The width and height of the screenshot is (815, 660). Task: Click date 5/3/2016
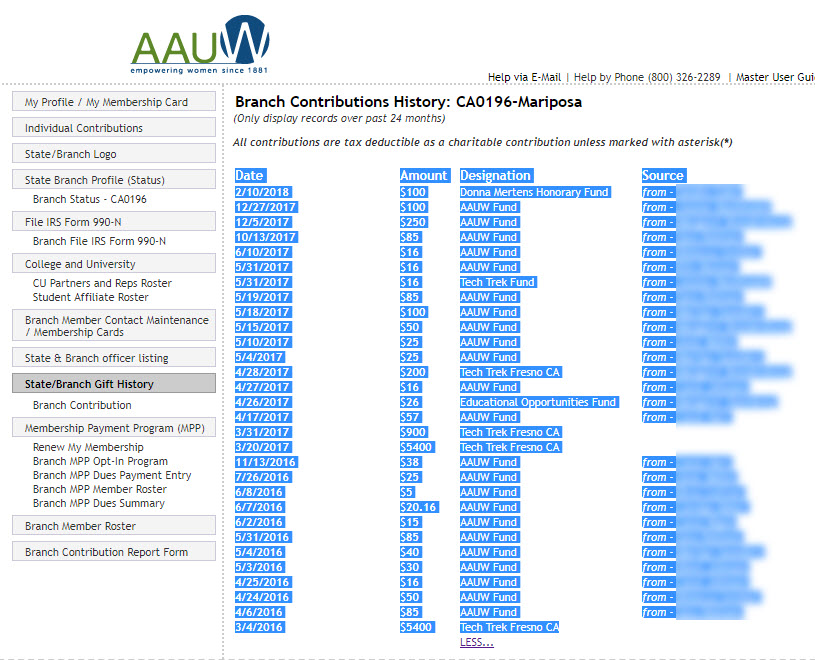(x=259, y=567)
